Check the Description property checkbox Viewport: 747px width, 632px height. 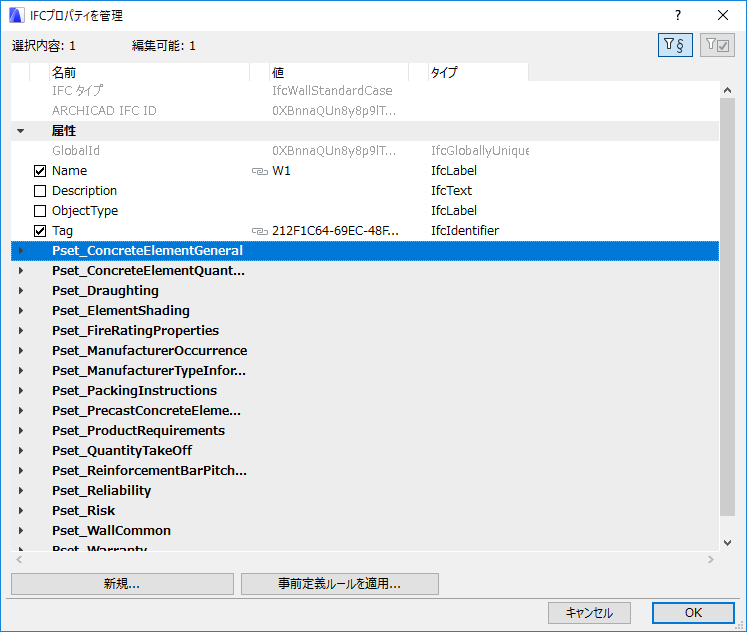click(x=40, y=191)
